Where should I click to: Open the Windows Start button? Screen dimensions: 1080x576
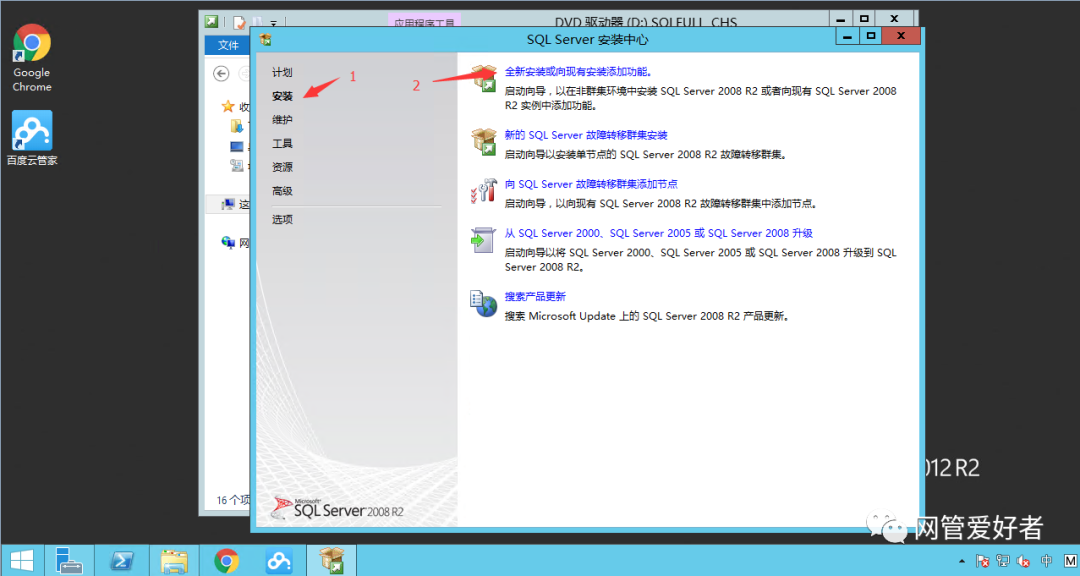[22, 560]
